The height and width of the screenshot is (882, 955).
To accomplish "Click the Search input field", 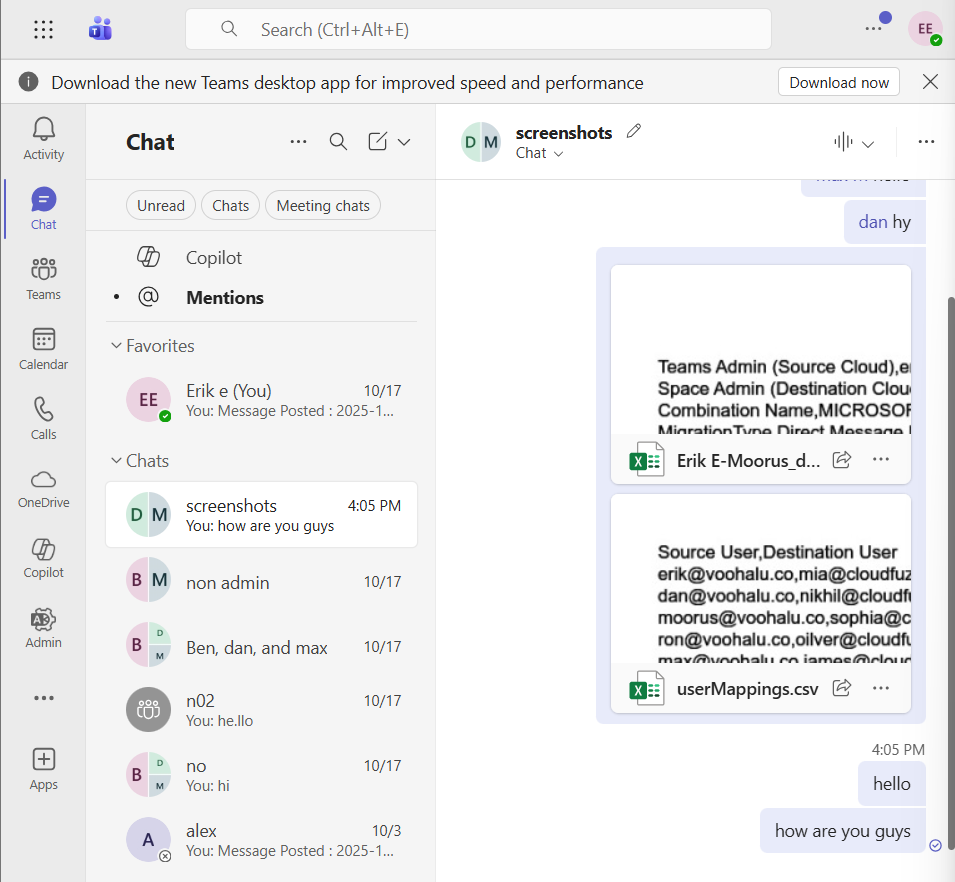I will click(x=478, y=30).
